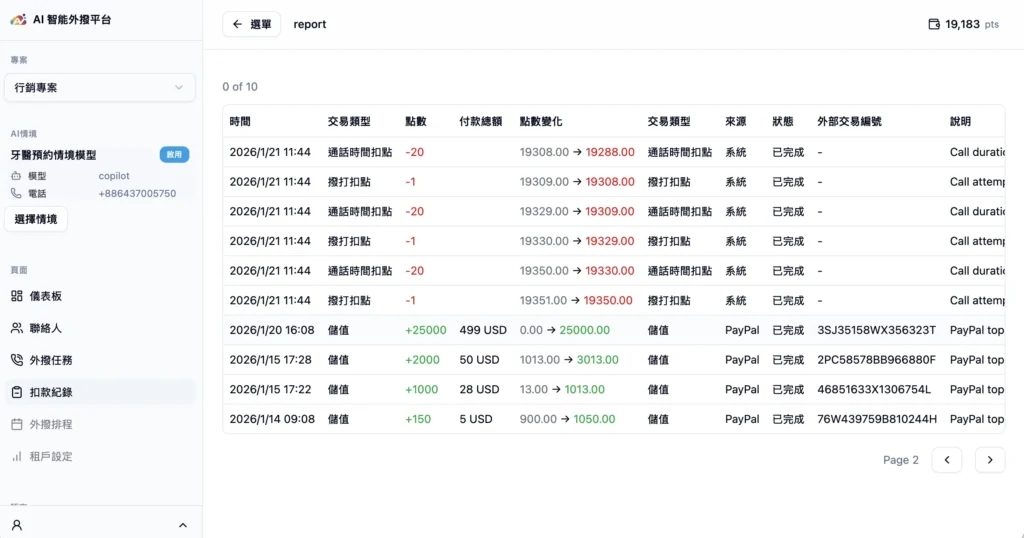Click the 2026/1/15 17:22 time cell
Image resolution: width=1024 pixels, height=538 pixels.
click(270, 390)
